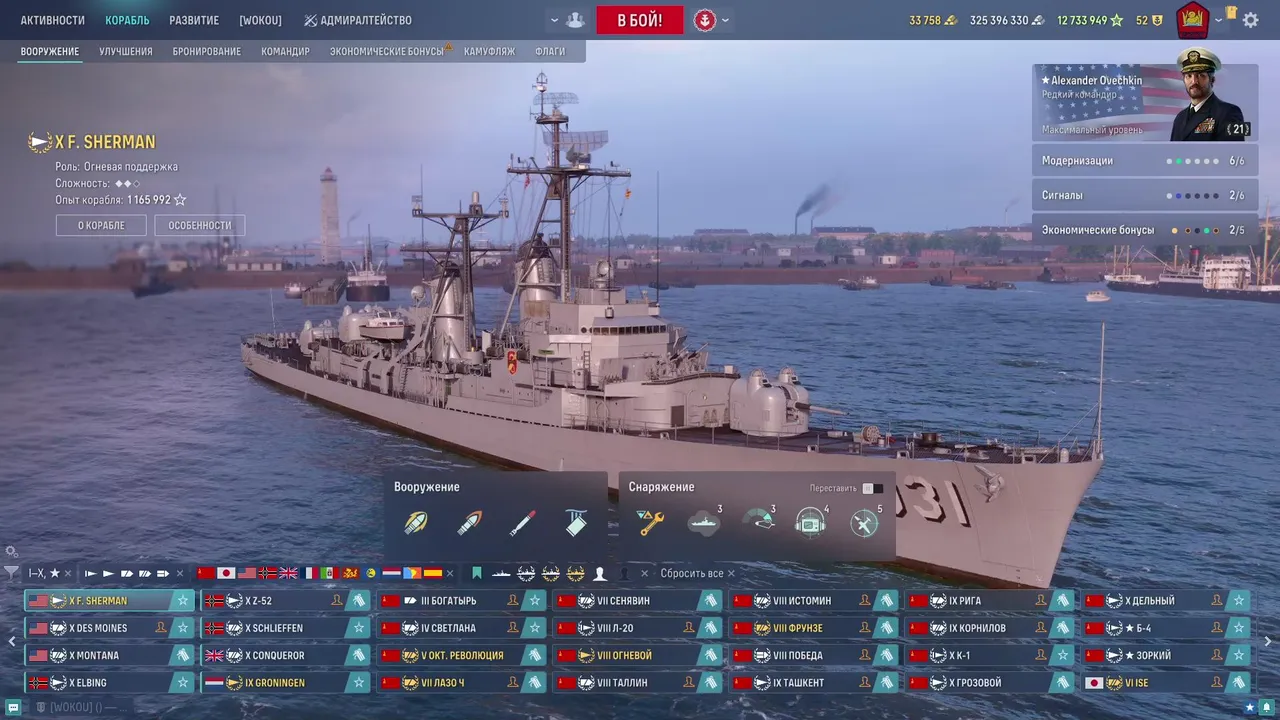1280x720 pixels.
Task: Expand battle type dropdown arrow
Action: click(x=726, y=20)
